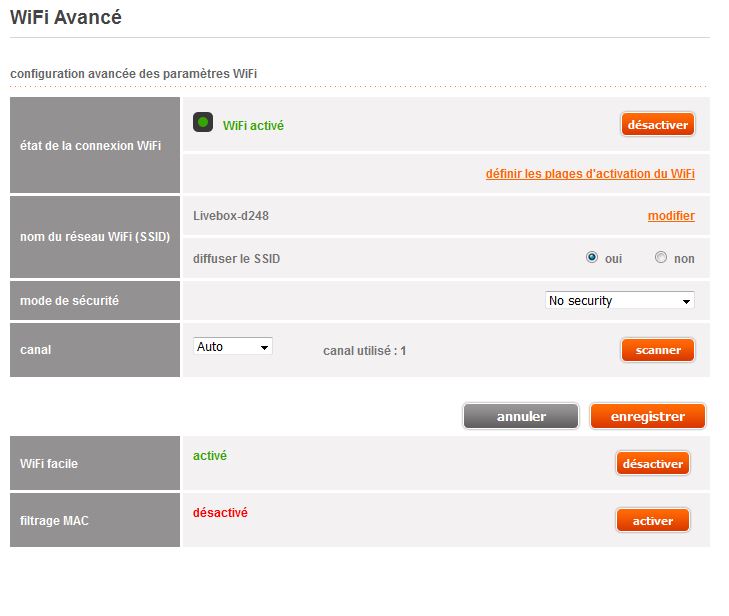Open the WiFi activation time ranges link
The image size is (729, 616).
pos(590,174)
